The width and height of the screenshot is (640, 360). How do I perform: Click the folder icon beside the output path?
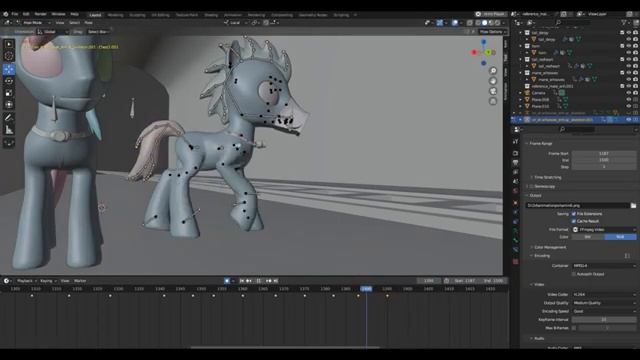(633, 206)
